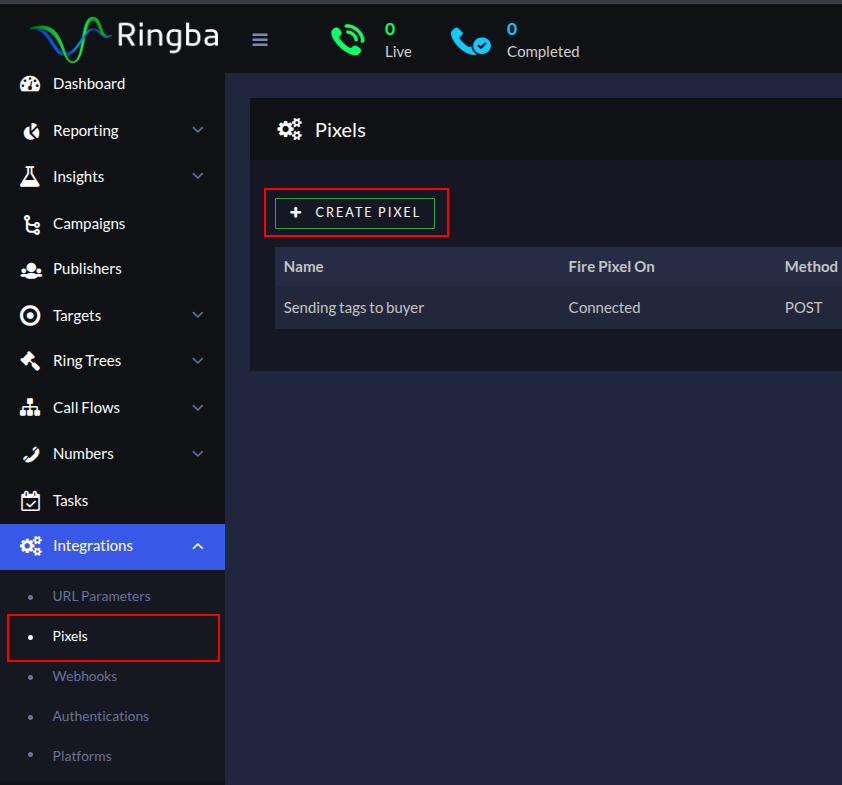The width and height of the screenshot is (842, 785).
Task: Click the Create Pixel button label
Action: (x=367, y=213)
